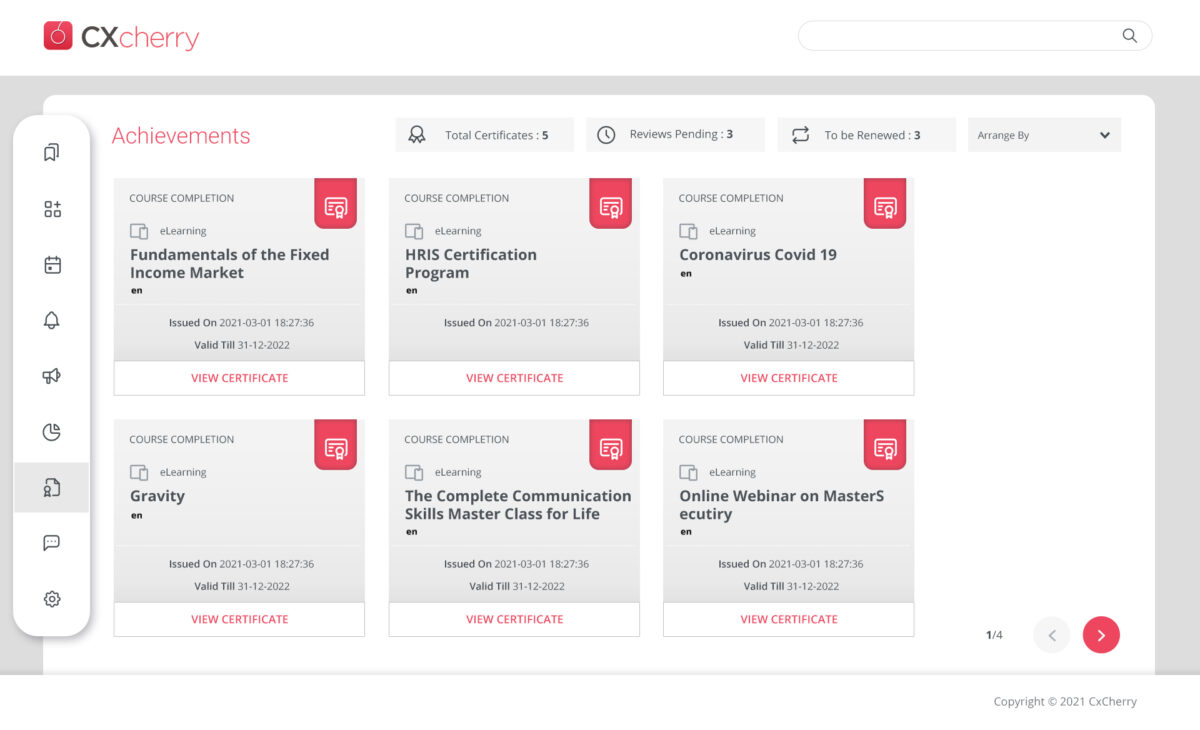Image resolution: width=1200 pixels, height=730 pixels.
Task: Open the chat messages sidebar icon
Action: (x=52, y=543)
